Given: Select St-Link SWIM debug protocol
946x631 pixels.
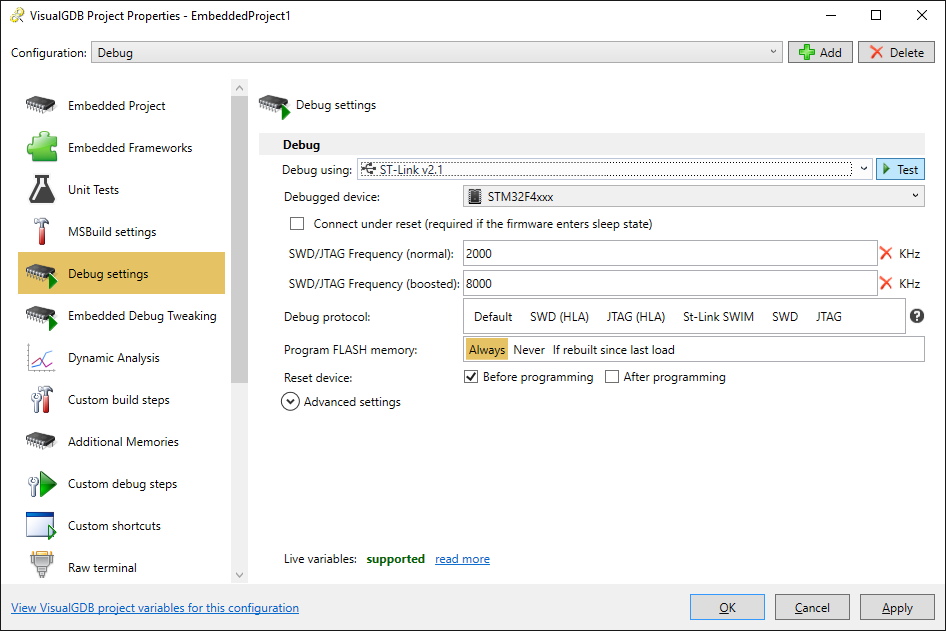Looking at the screenshot, I should pos(718,317).
